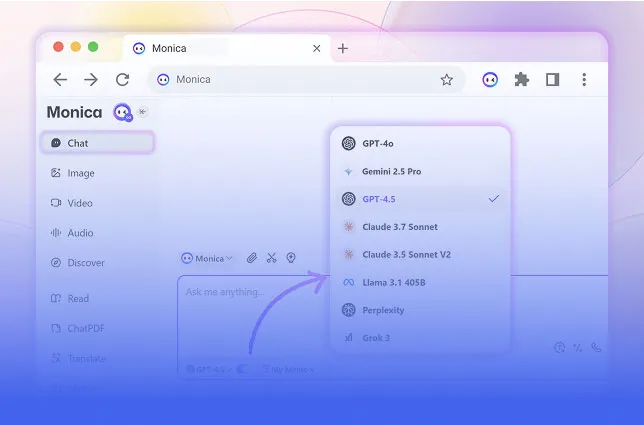The width and height of the screenshot is (644, 425).
Task: Select the checked GPT-4.5 model entry
Action: tap(420, 199)
